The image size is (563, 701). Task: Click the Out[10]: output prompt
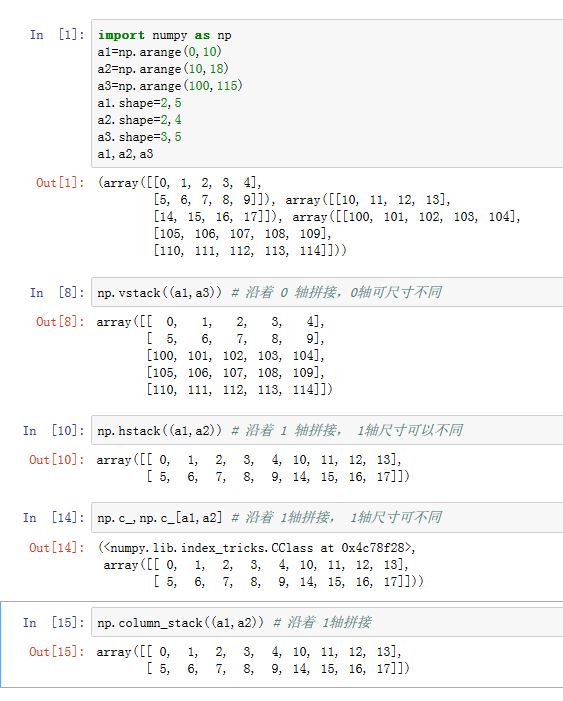(x=57, y=460)
